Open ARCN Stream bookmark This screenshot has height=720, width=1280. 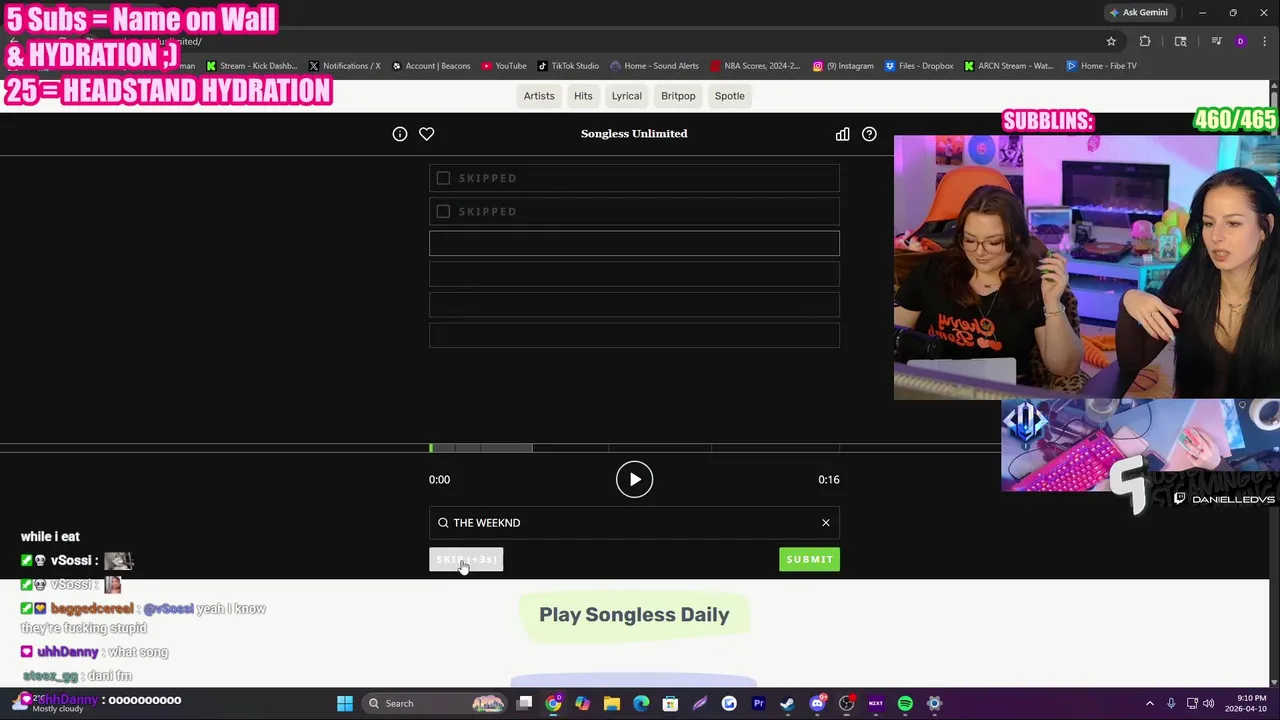click(x=1009, y=66)
